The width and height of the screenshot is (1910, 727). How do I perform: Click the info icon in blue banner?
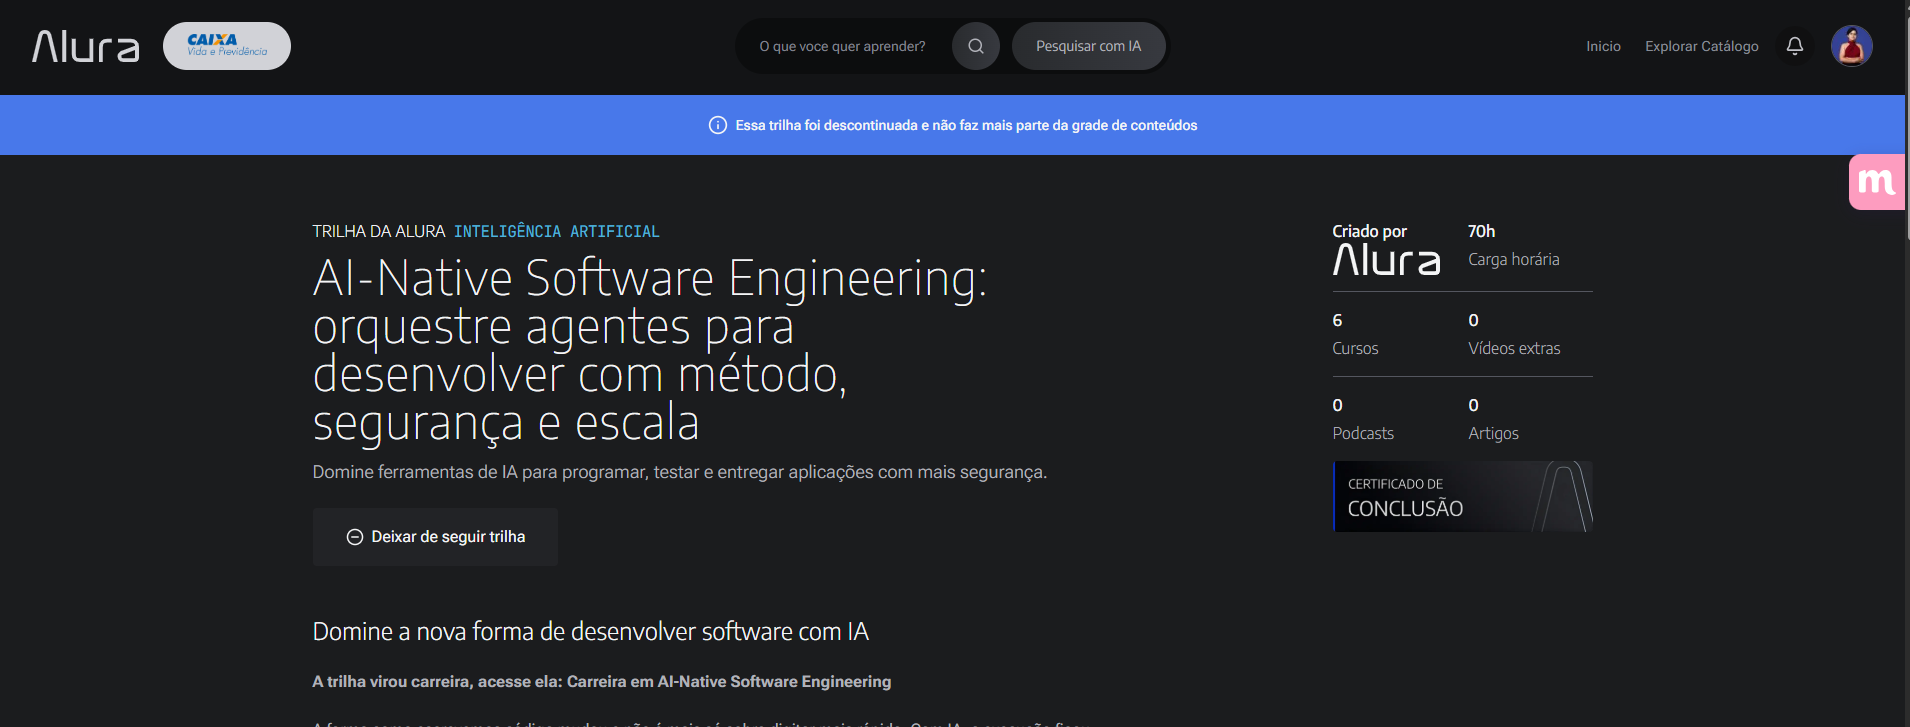[x=718, y=125]
